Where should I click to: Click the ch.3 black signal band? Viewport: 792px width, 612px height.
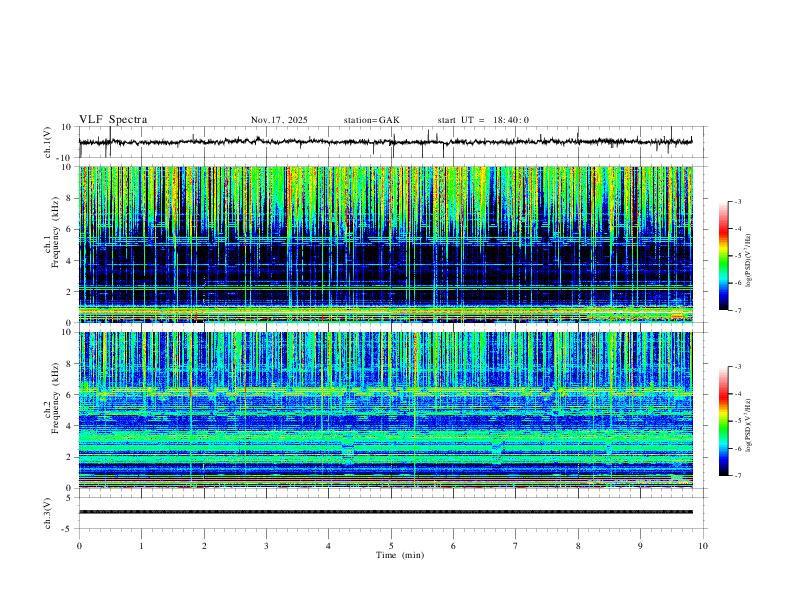tap(385, 512)
